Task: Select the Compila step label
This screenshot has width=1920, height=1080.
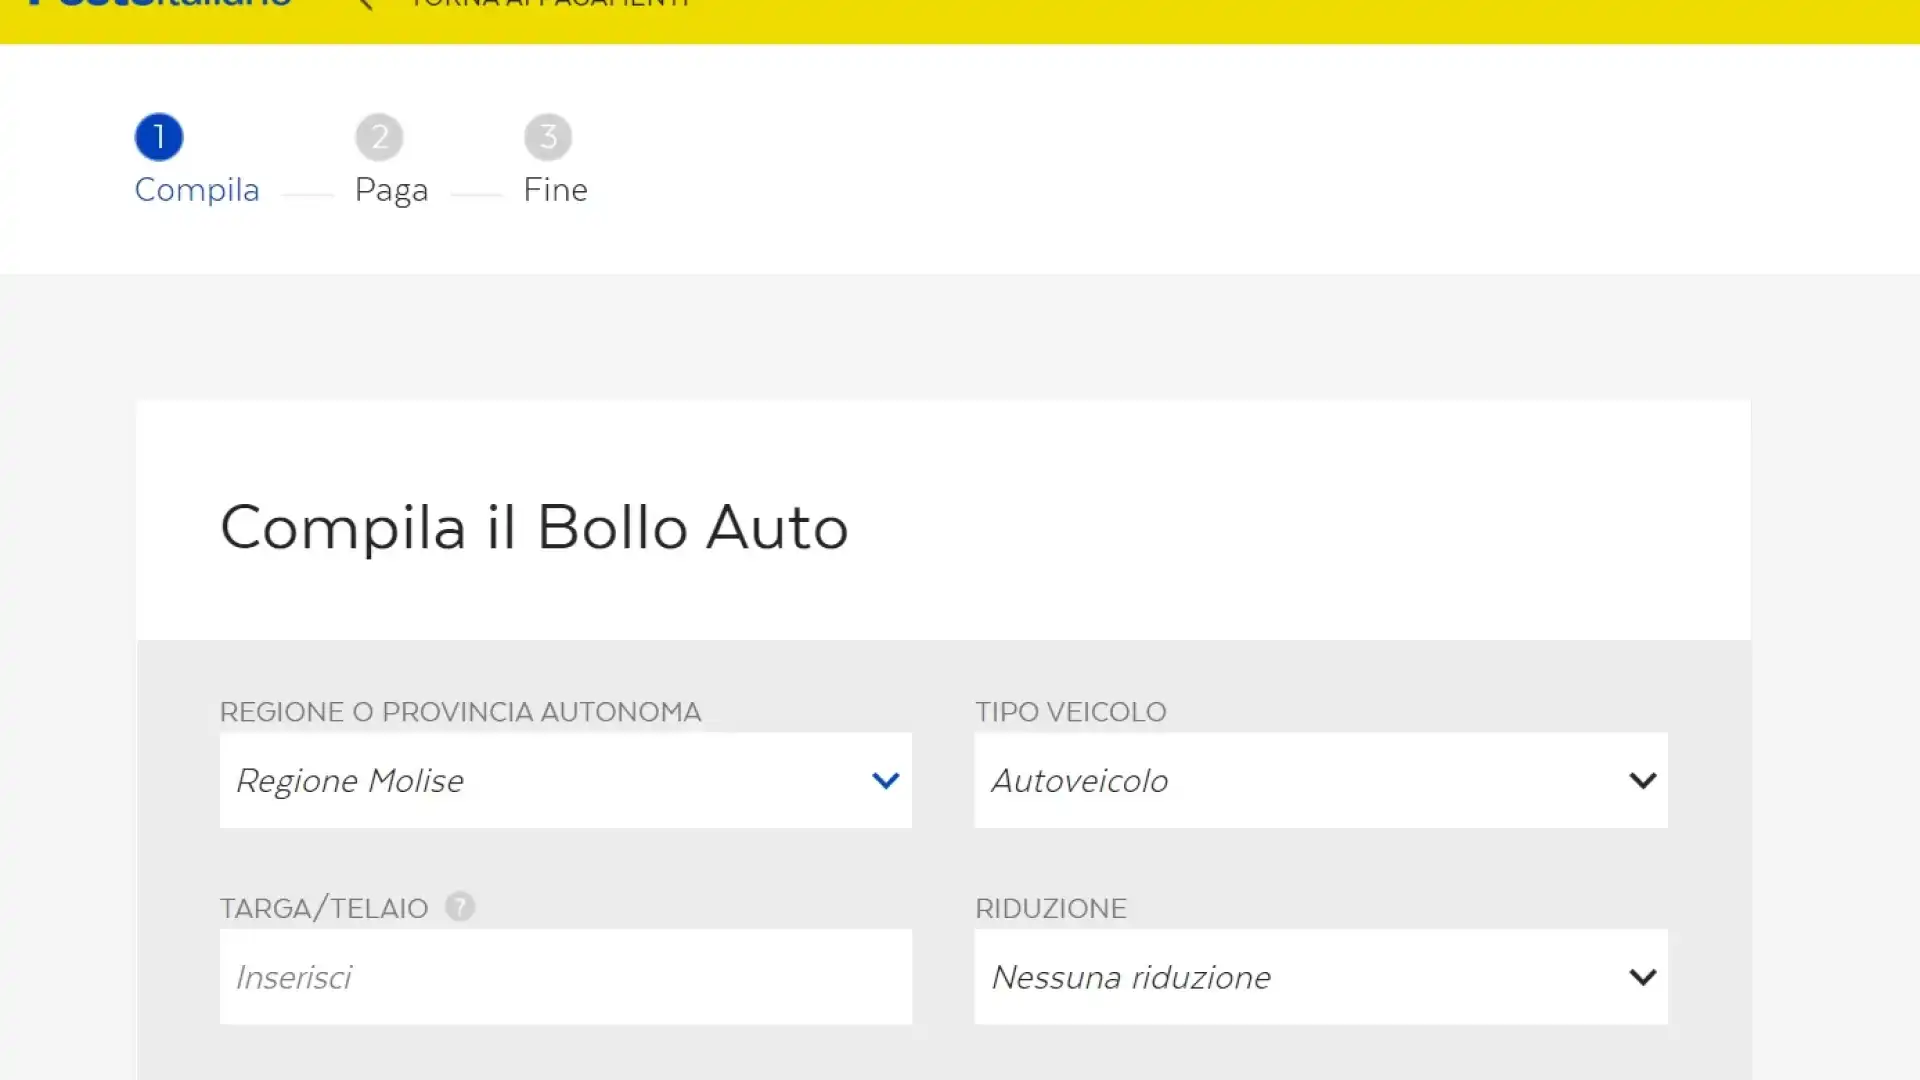Action: pos(197,190)
